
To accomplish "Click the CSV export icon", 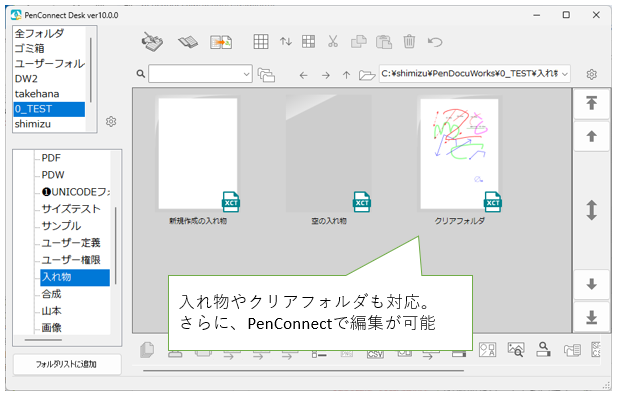I will click(375, 354).
